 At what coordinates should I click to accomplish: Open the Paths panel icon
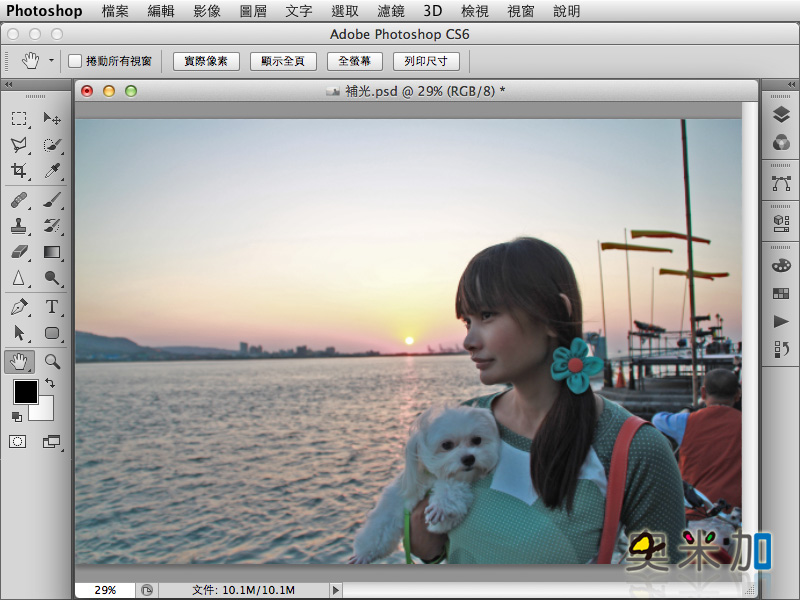click(781, 184)
